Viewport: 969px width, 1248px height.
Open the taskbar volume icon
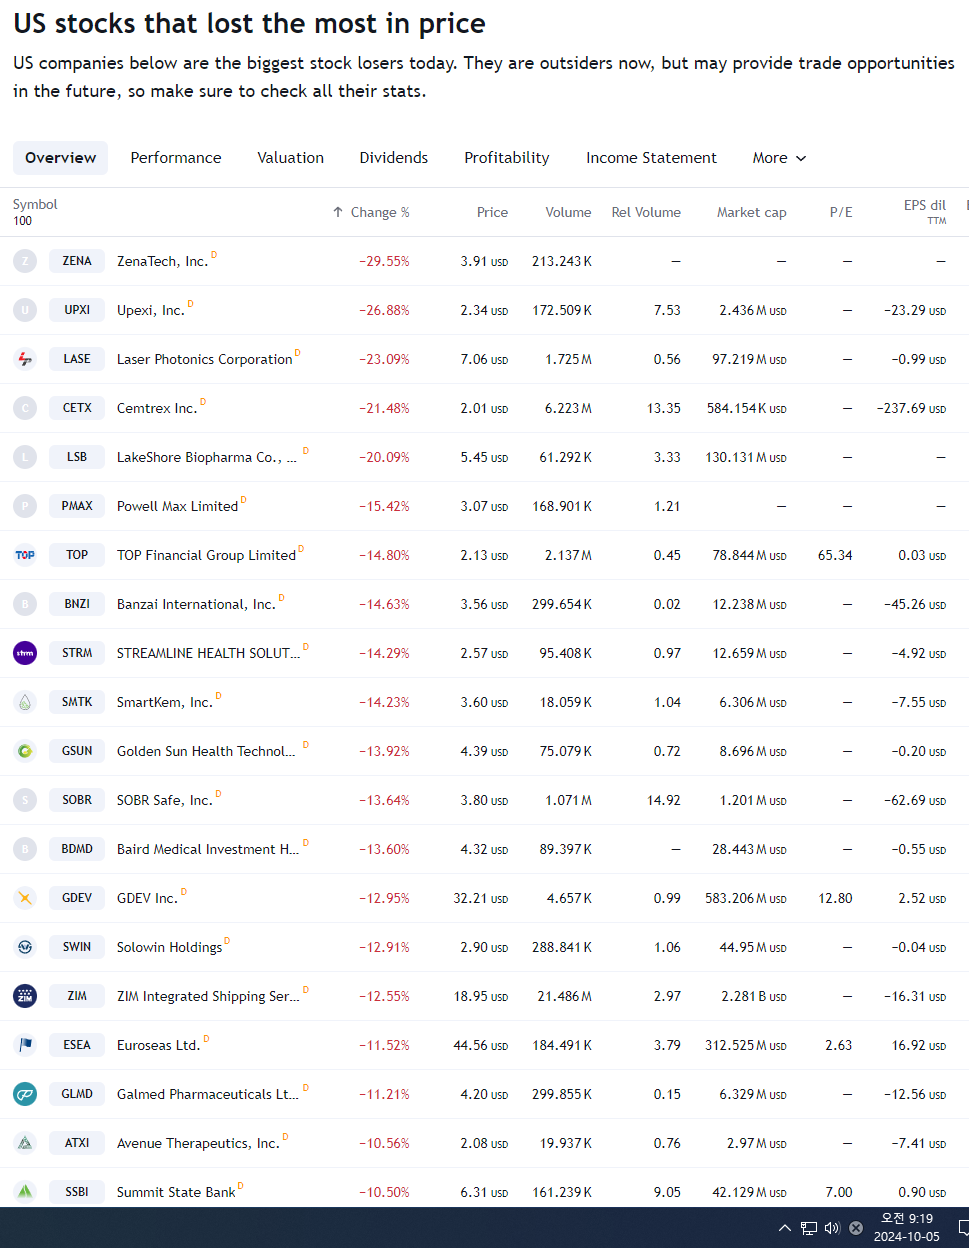point(832,1228)
